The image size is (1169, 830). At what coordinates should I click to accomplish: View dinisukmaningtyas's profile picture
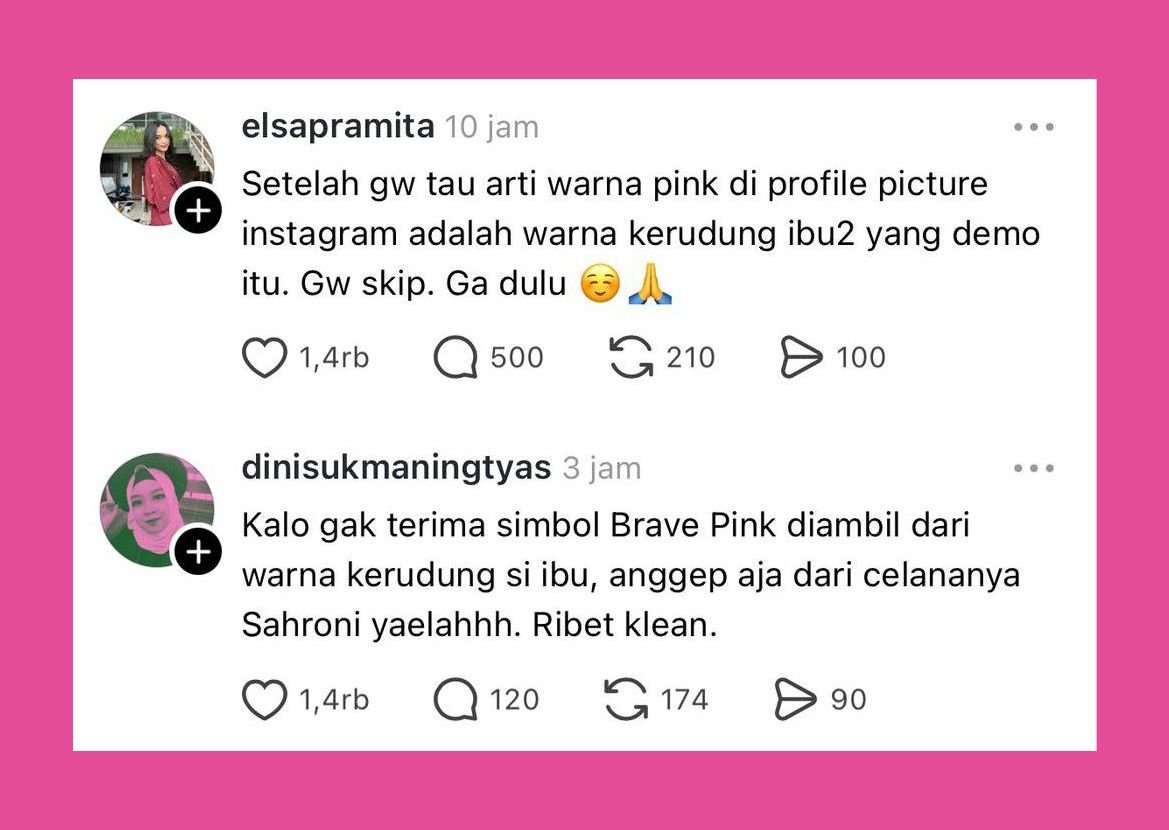(157, 511)
